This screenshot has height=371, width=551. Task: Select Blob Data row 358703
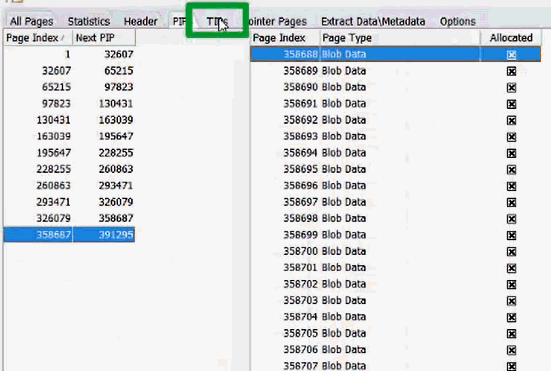pos(396,300)
